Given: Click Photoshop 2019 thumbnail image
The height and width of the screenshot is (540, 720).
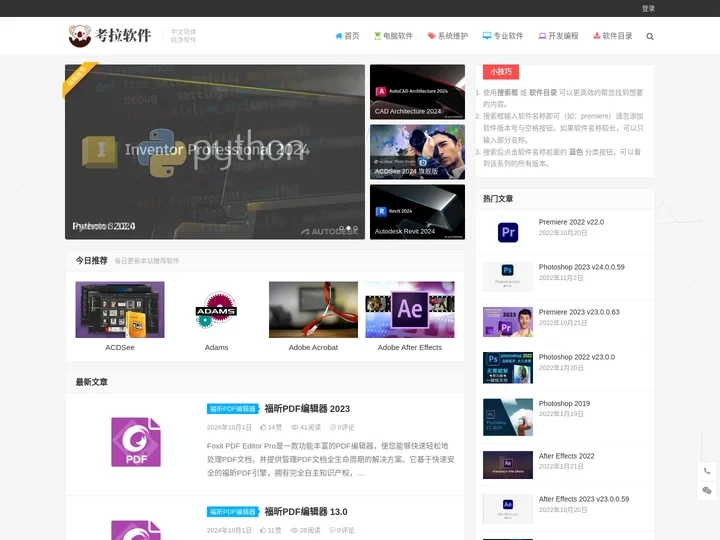Looking at the screenshot, I should click(x=508, y=417).
